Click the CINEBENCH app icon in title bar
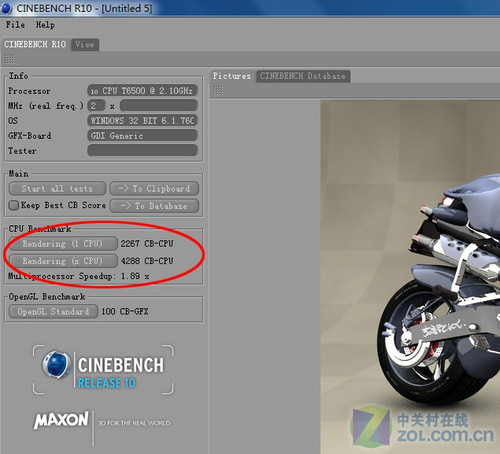This screenshot has height=454, width=500. pyautogui.click(x=7, y=8)
